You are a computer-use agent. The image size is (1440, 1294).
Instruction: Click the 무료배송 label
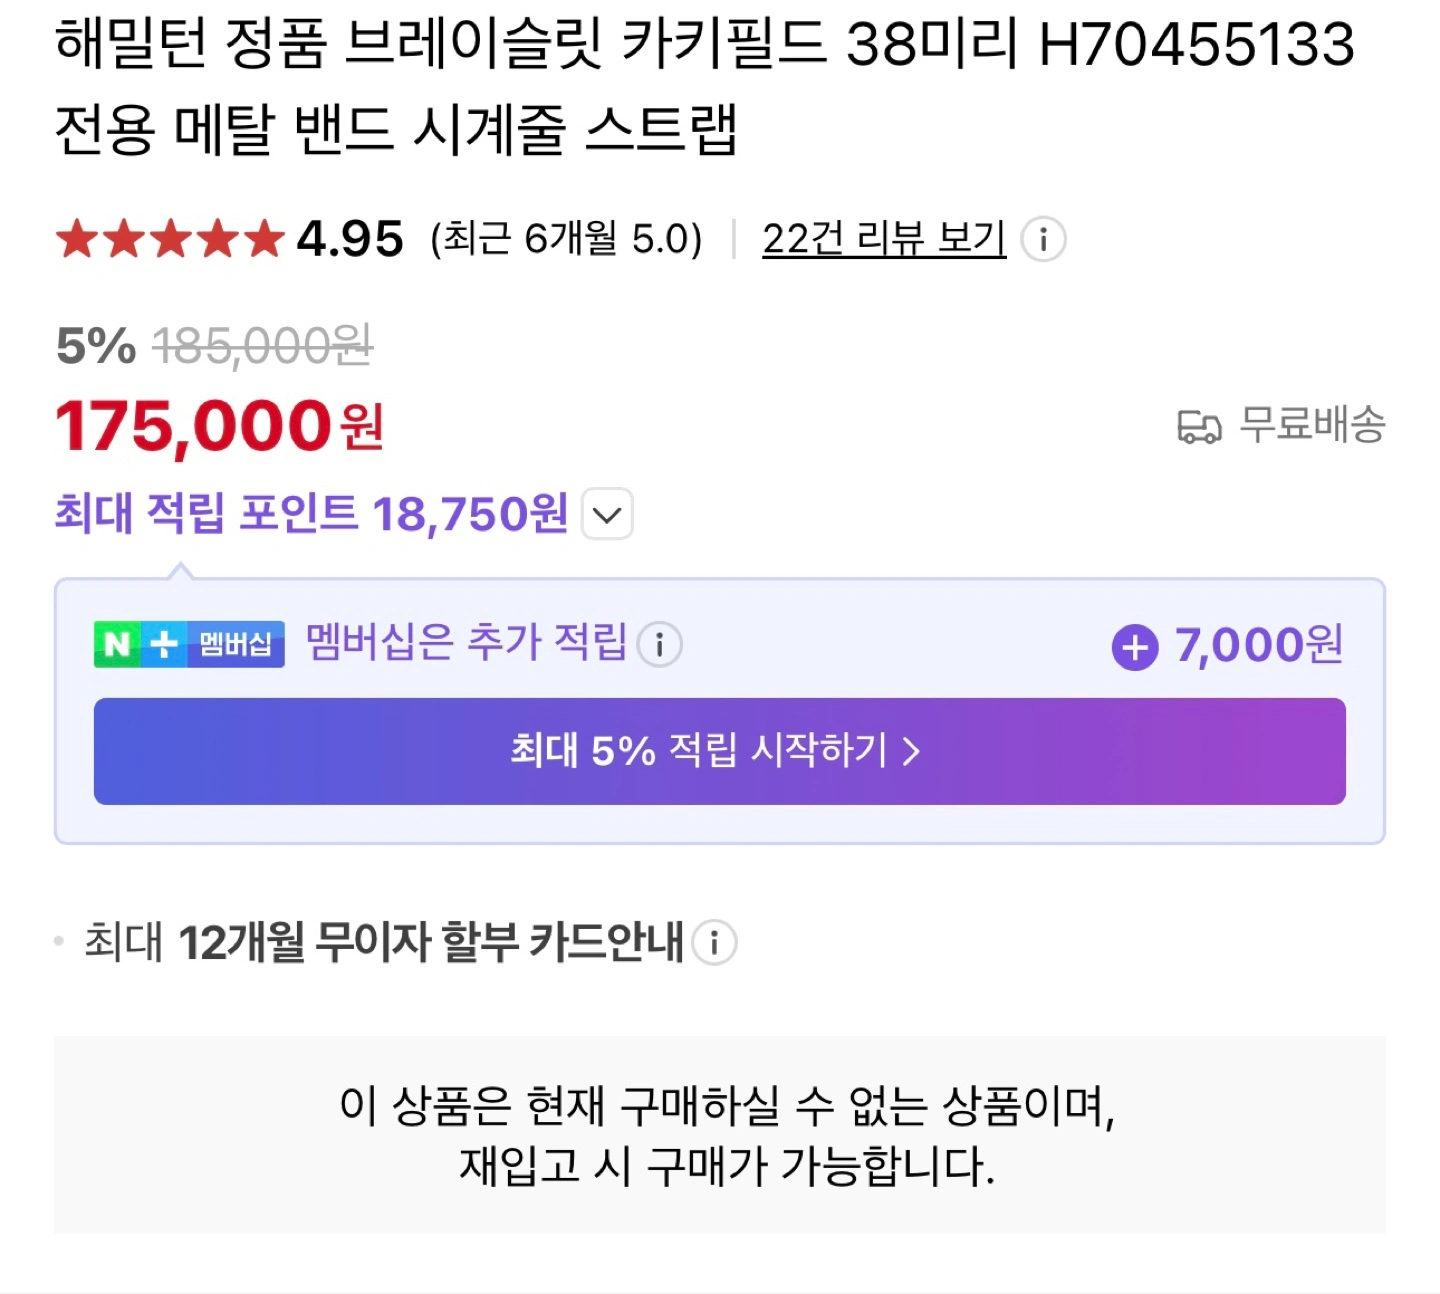[x=1312, y=425]
